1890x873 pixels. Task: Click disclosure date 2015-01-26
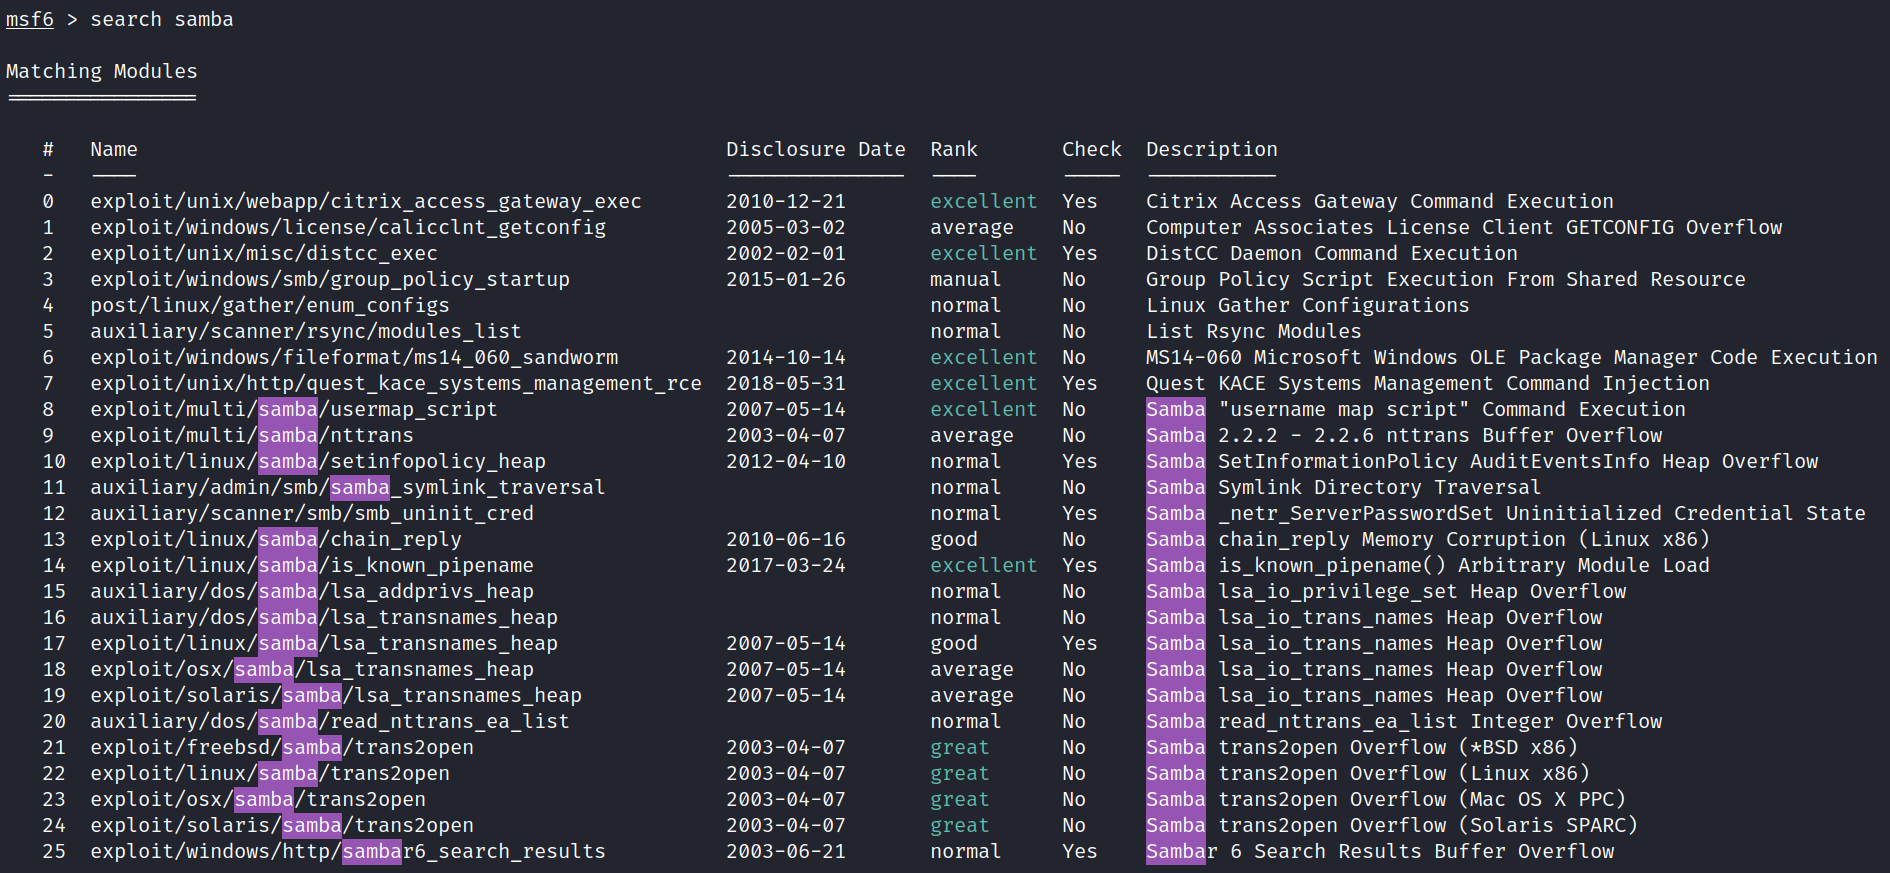[x=786, y=279]
